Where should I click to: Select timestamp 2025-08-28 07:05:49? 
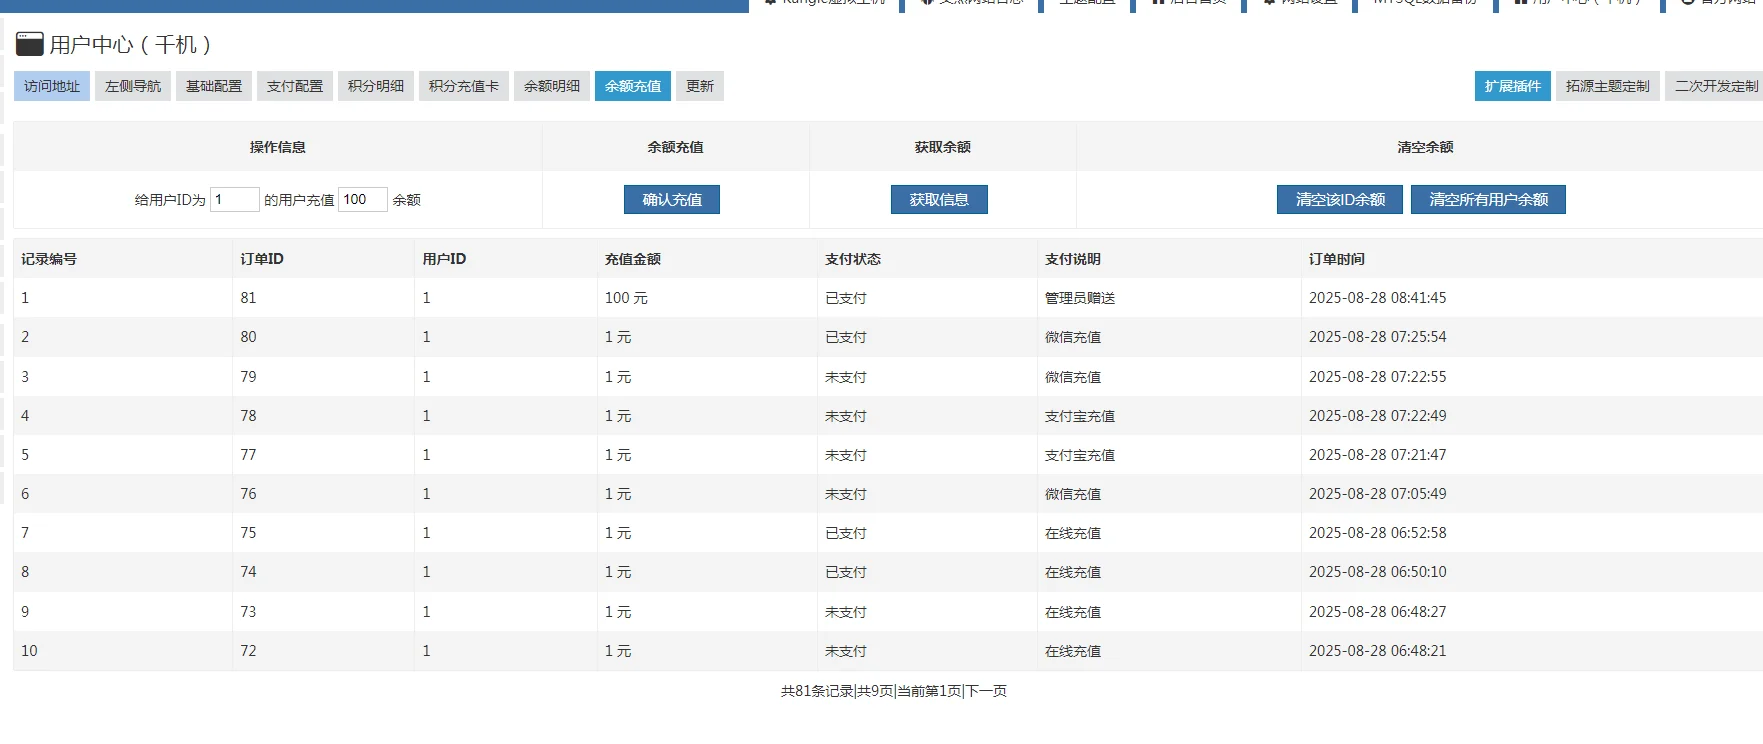[x=1378, y=494]
